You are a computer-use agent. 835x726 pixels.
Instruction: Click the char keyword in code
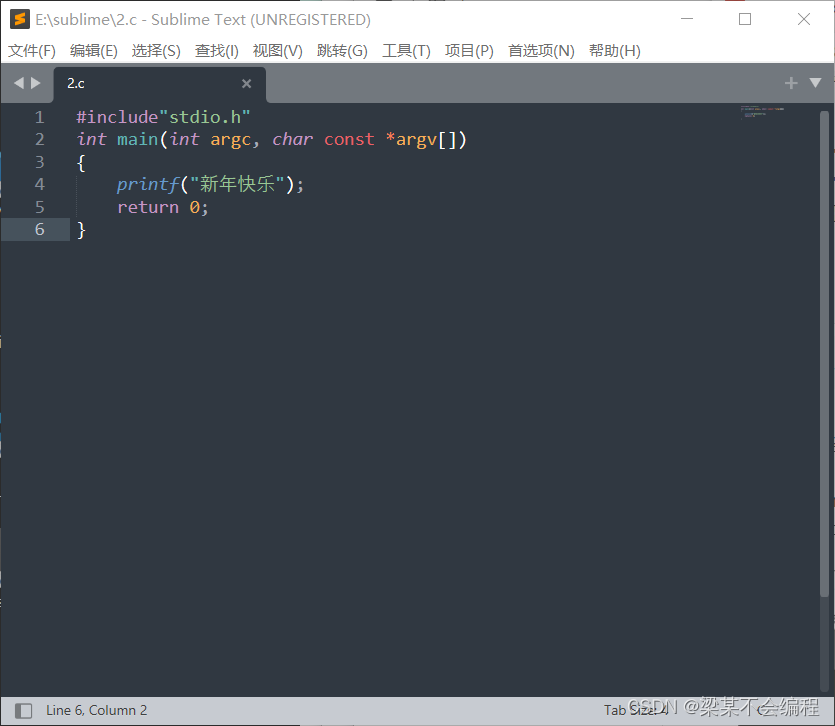tap(292, 140)
